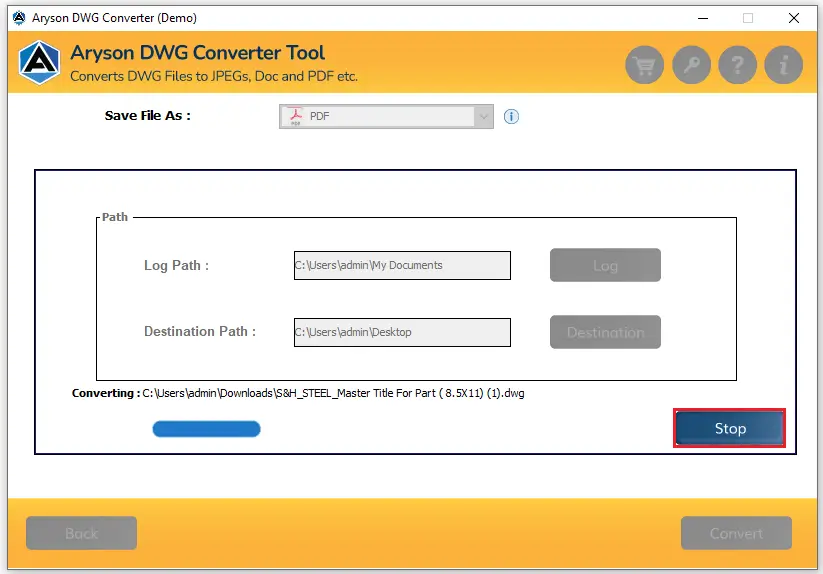Click the Aryson logo in the header
Viewport: 823px width, 574px height.
(39, 62)
